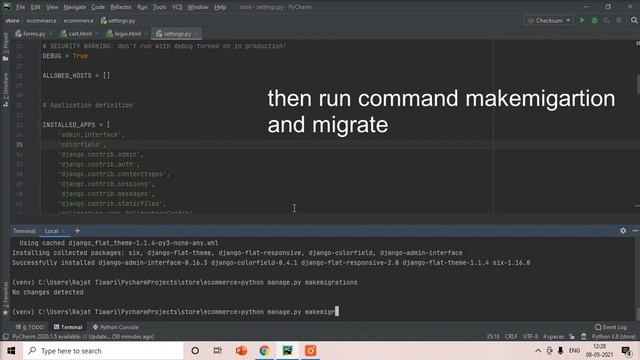The image size is (640, 360).
Task: Click the INSTALLED_APPS = [ line
Action: (x=76, y=124)
